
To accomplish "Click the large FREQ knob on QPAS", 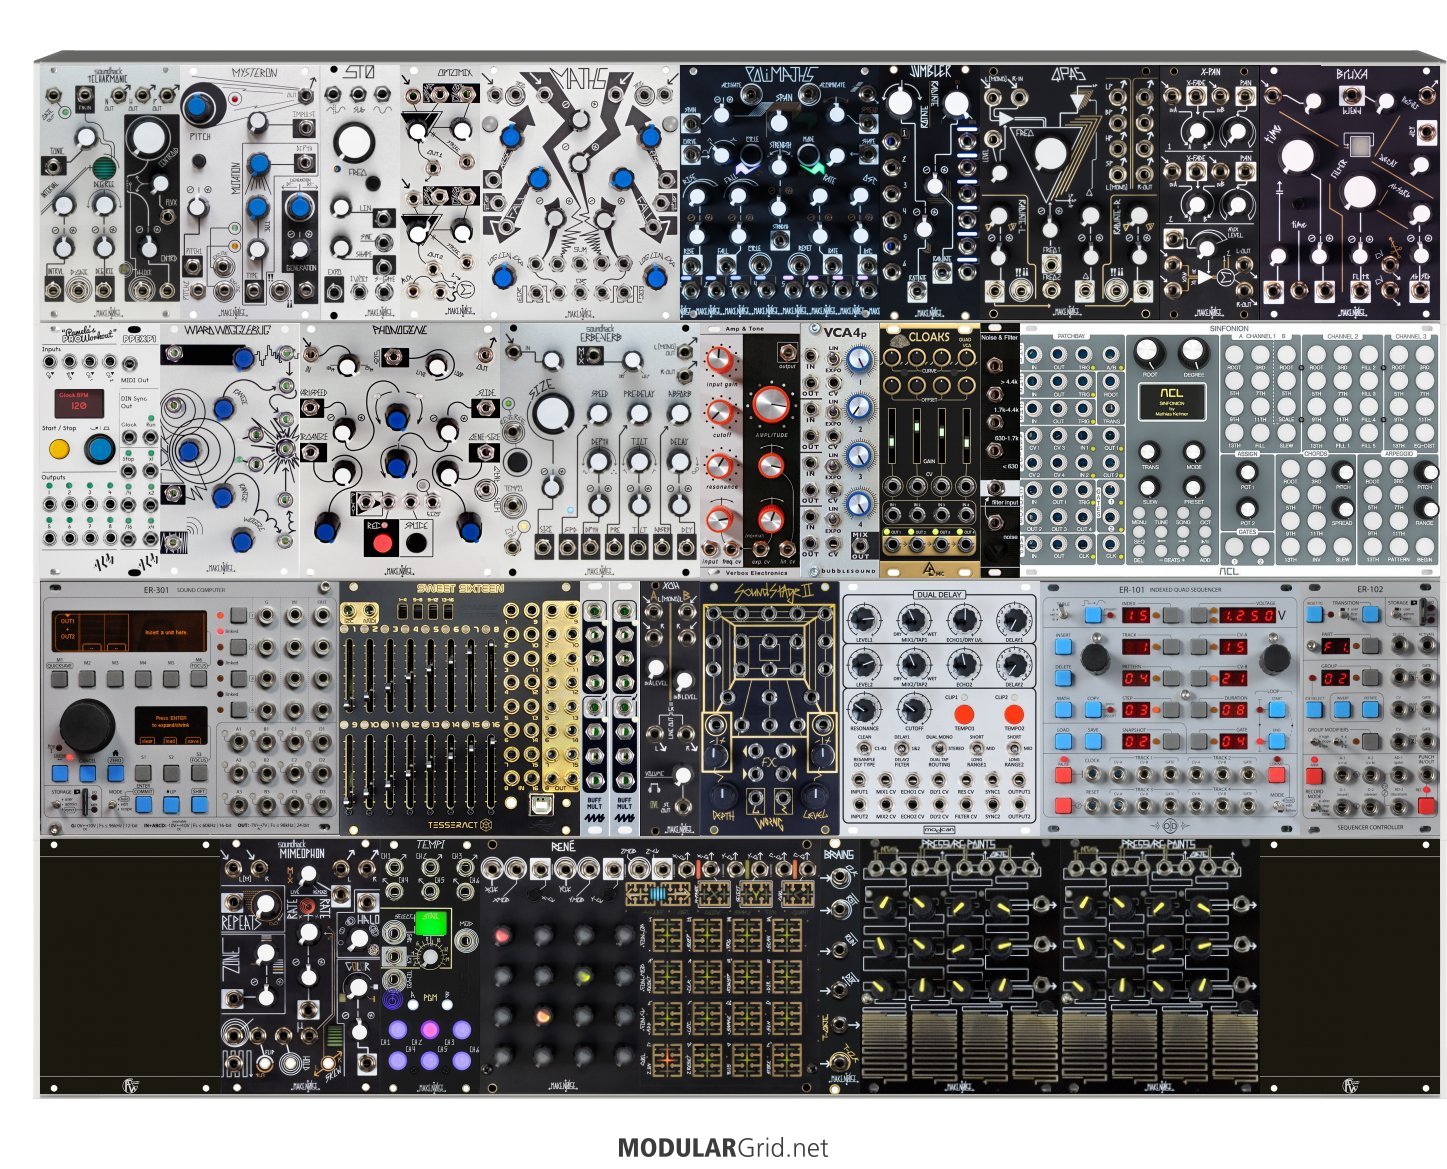I will pyautogui.click(x=1050, y=155).
